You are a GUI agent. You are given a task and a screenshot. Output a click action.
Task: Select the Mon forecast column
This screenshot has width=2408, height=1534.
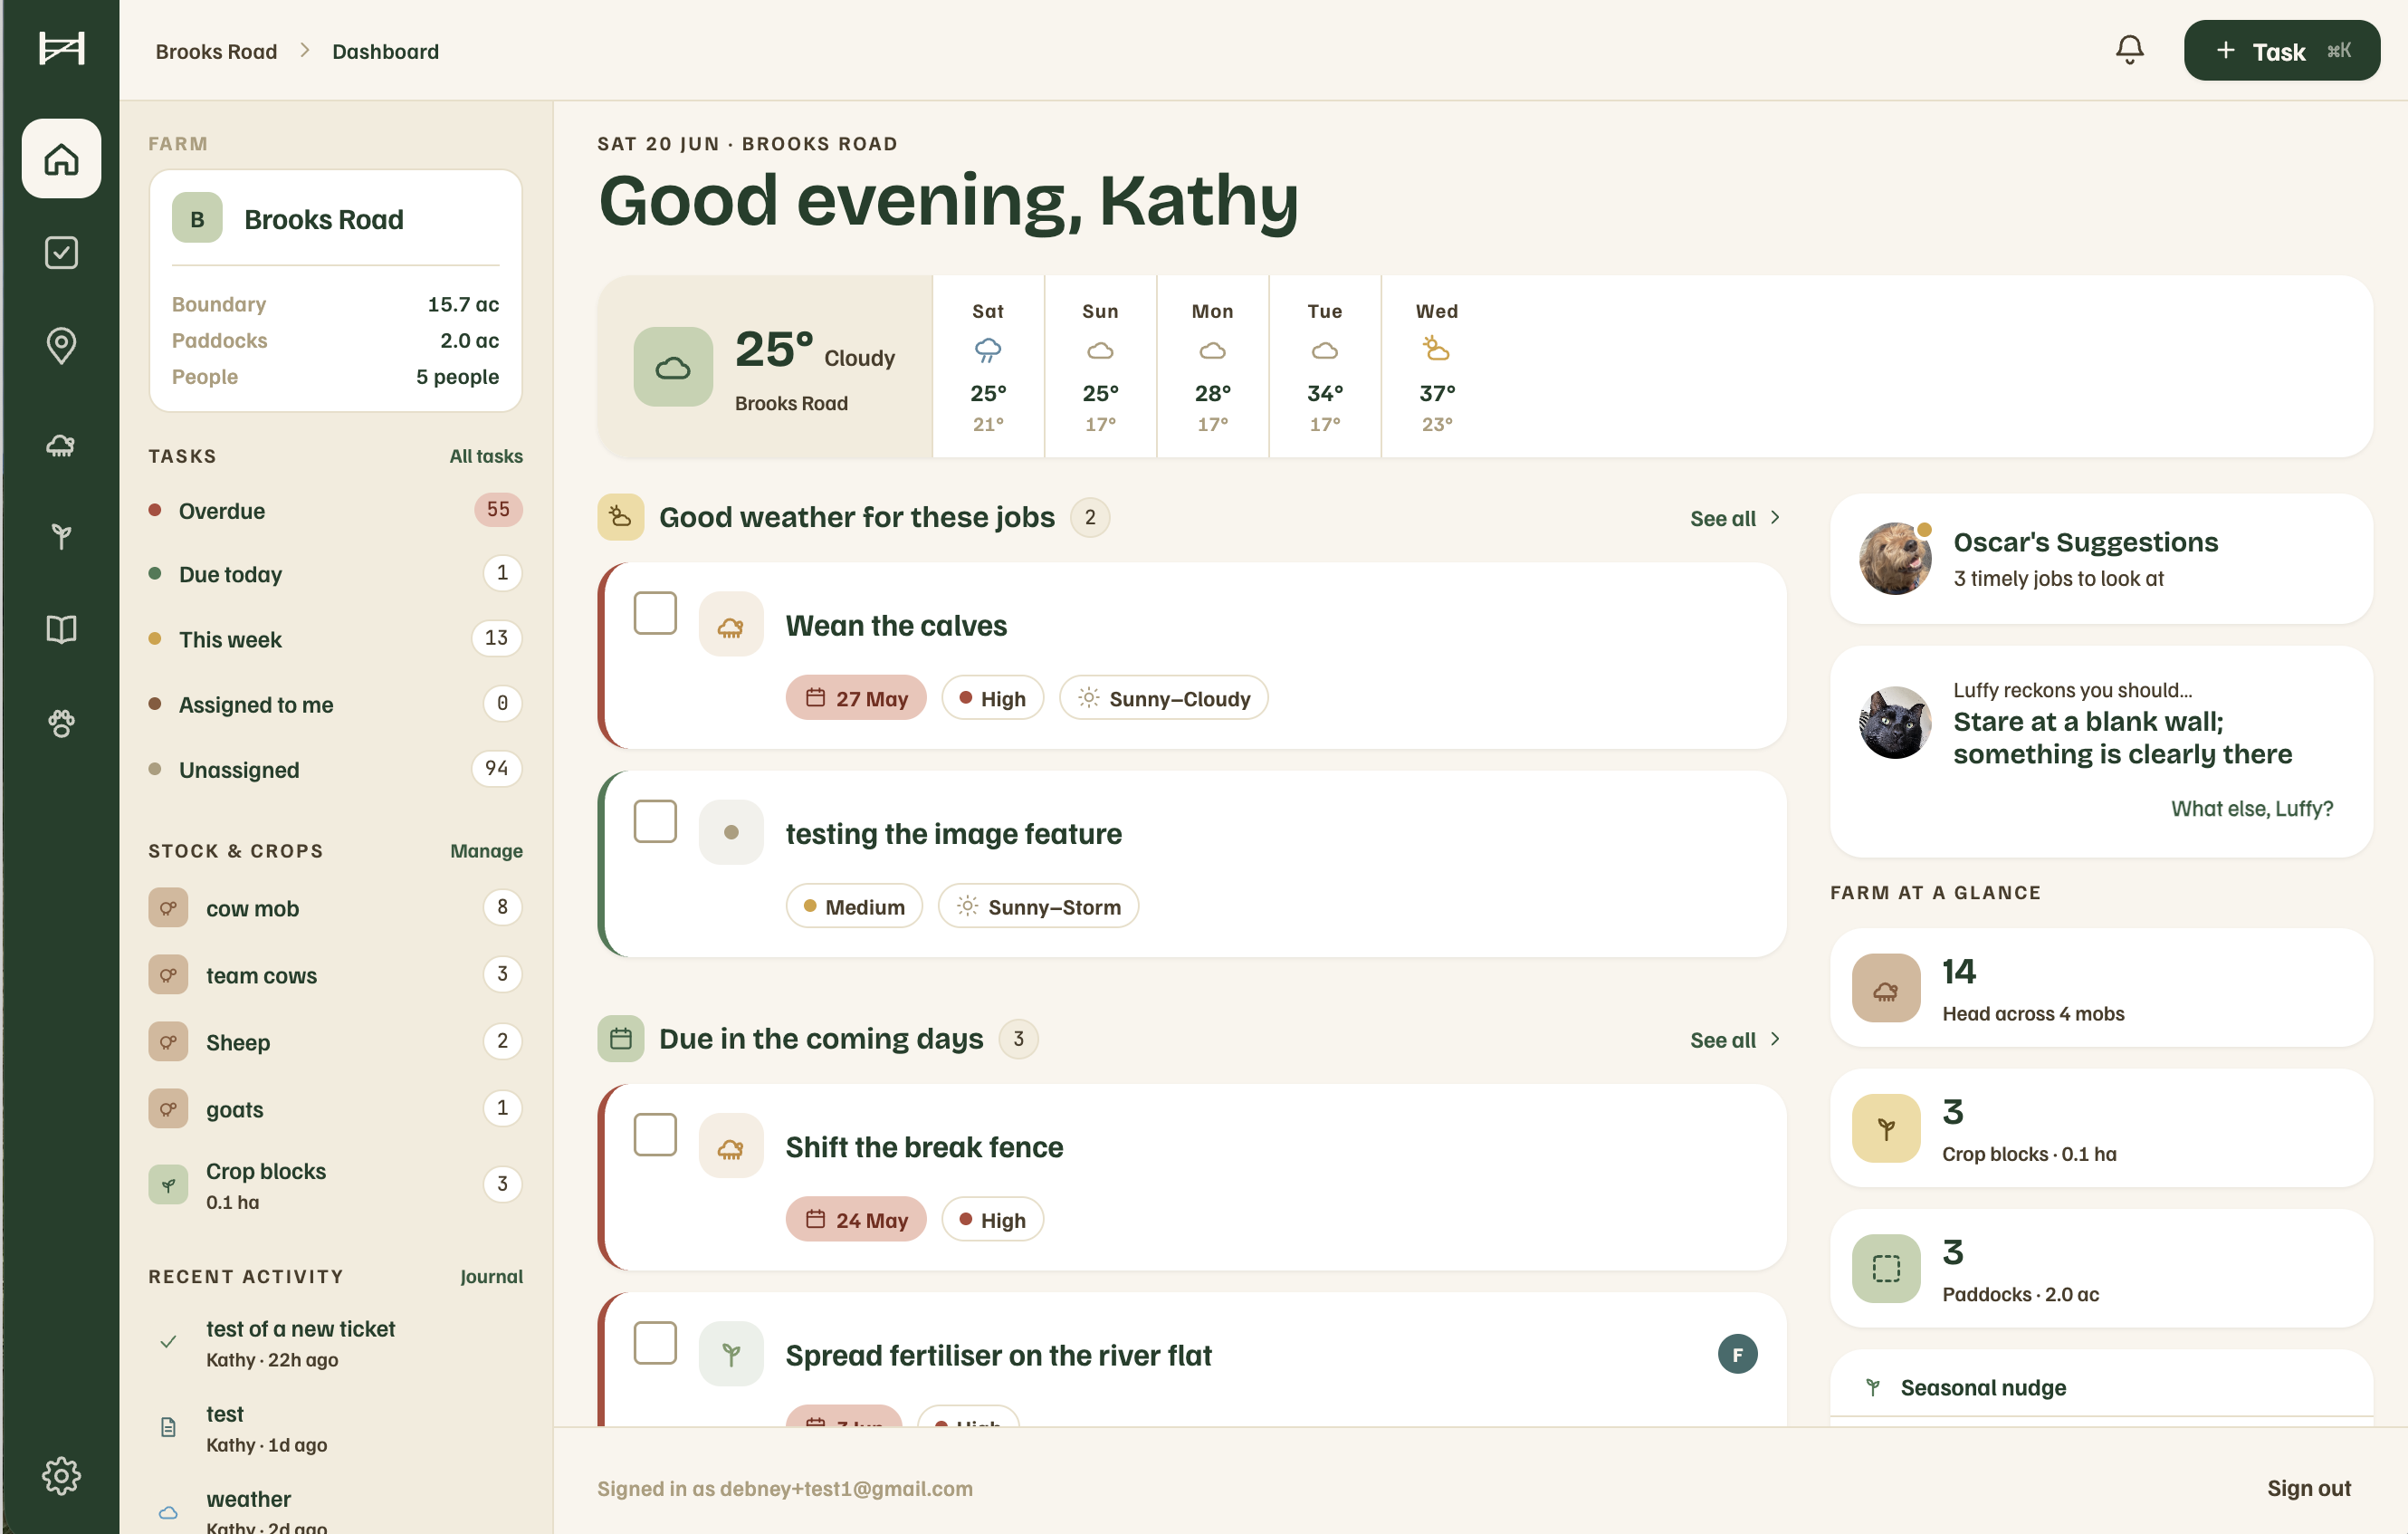tap(1212, 367)
